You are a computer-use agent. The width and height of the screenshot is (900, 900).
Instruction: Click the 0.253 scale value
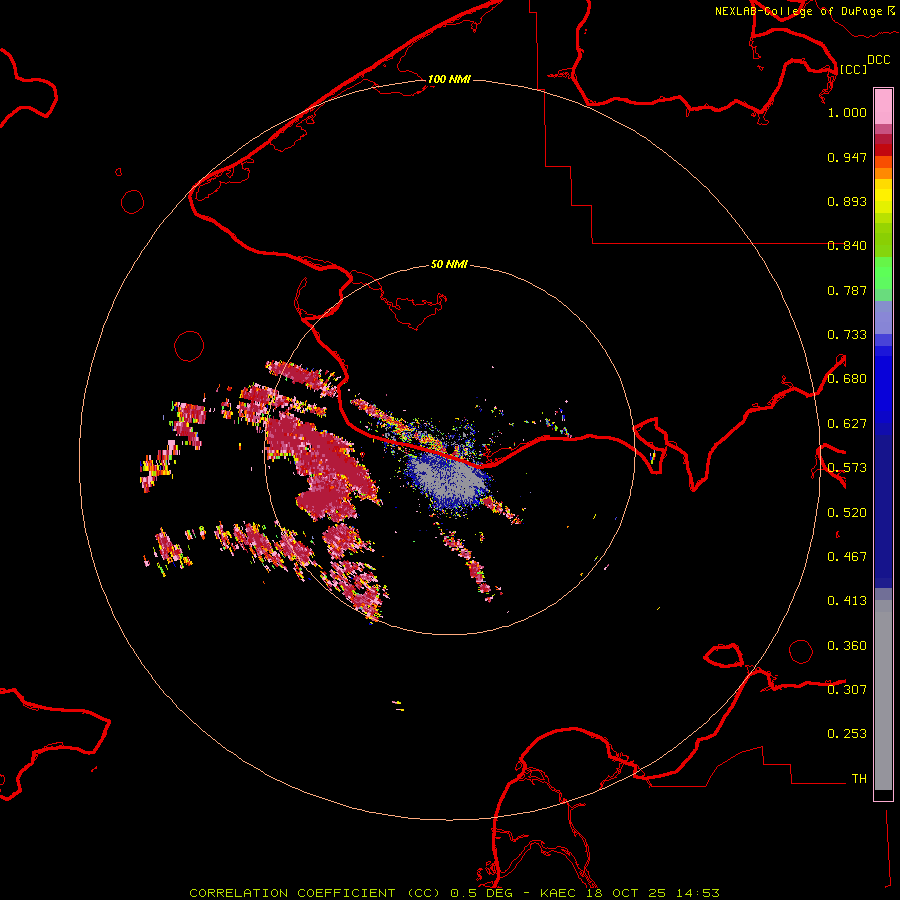pyautogui.click(x=847, y=734)
